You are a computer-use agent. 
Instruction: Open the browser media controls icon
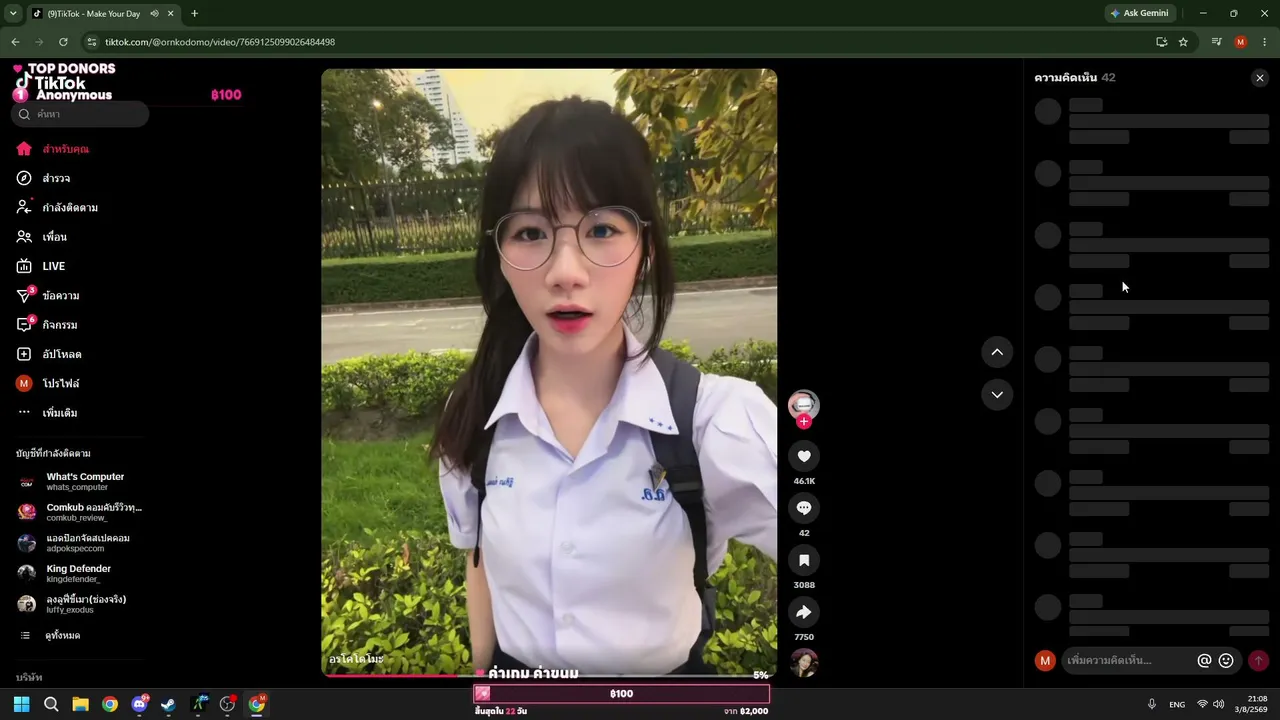[x=1216, y=42]
